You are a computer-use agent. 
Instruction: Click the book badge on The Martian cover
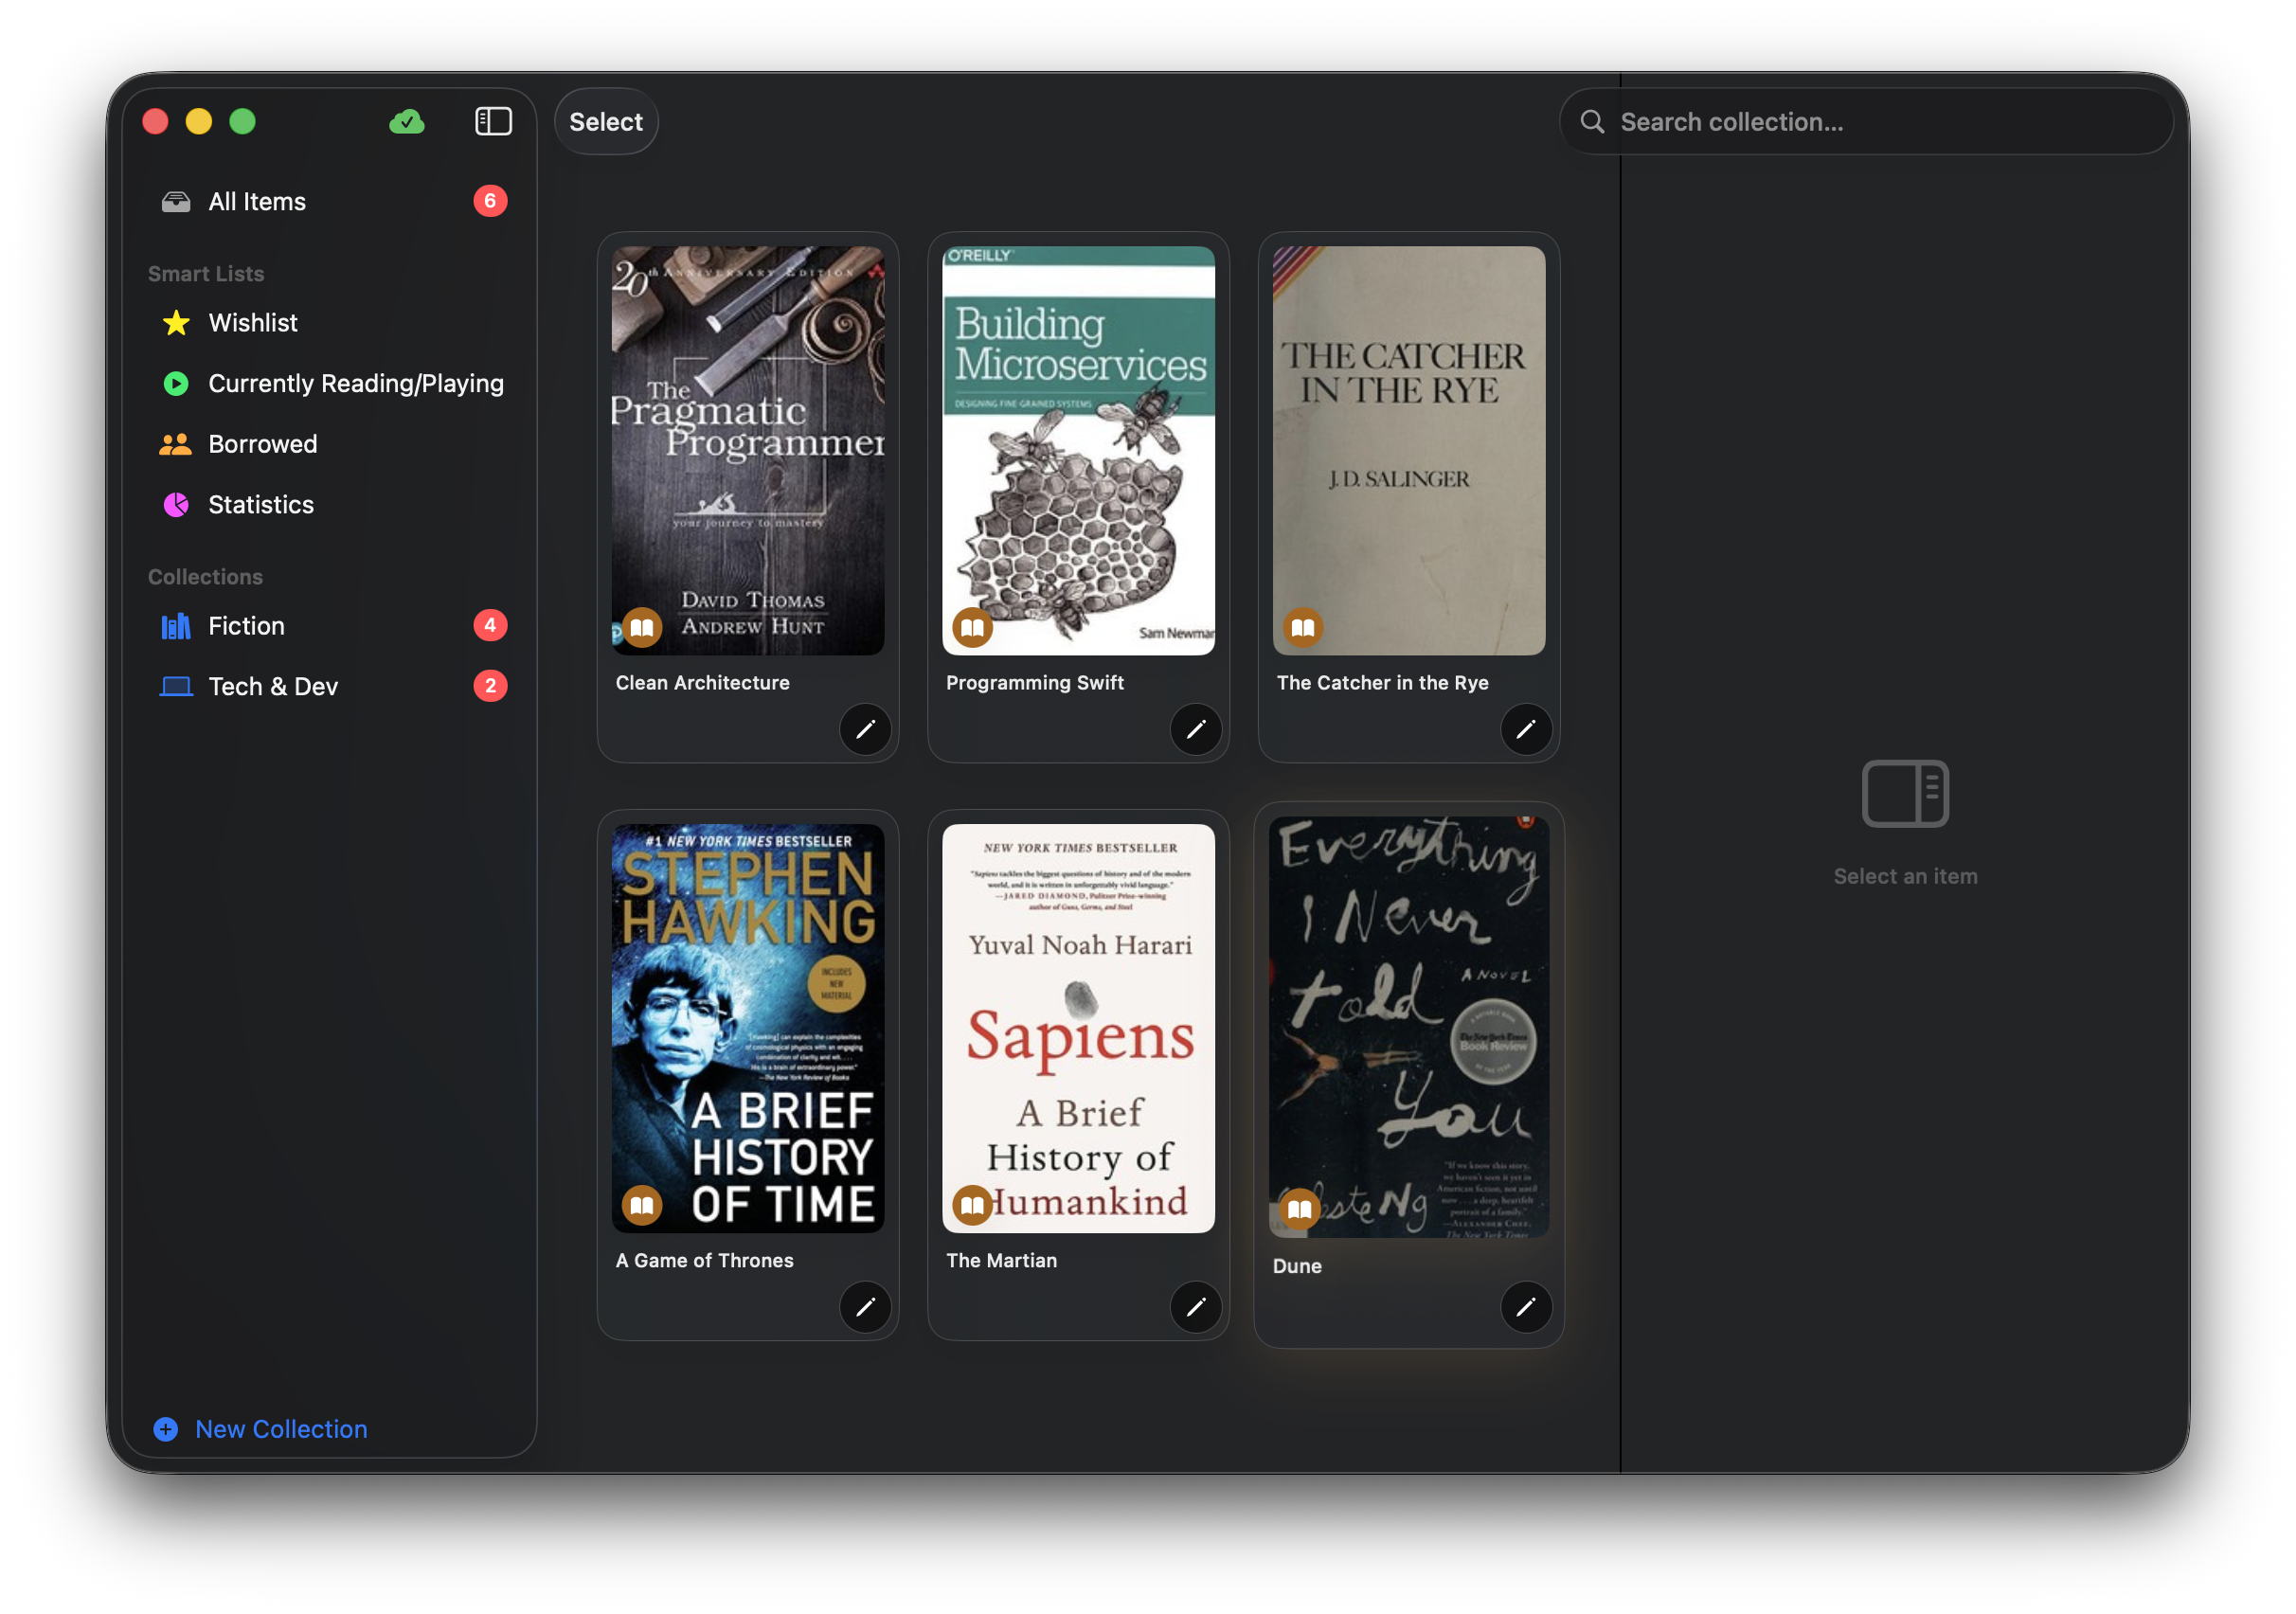point(972,1206)
